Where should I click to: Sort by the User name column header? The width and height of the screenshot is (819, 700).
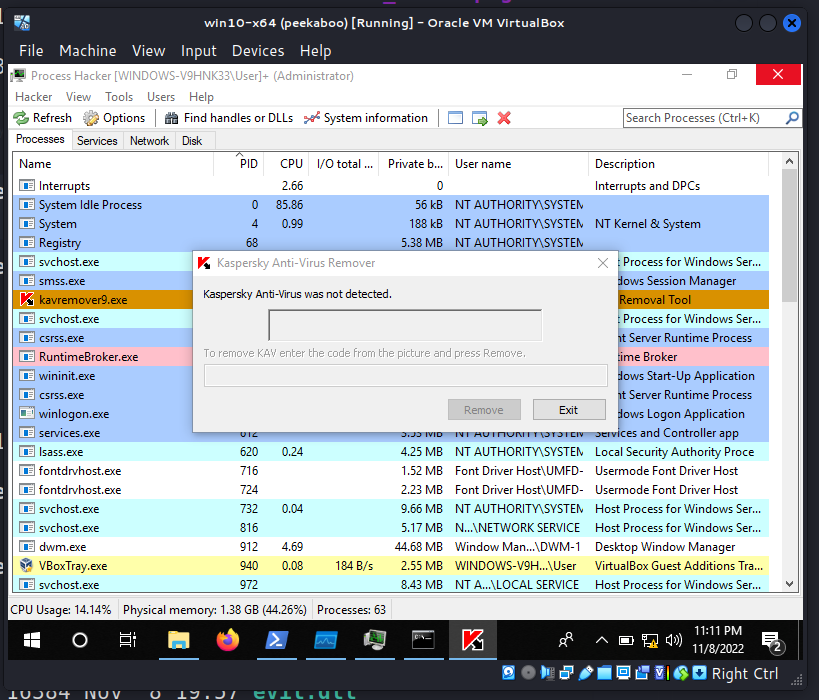pos(519,164)
